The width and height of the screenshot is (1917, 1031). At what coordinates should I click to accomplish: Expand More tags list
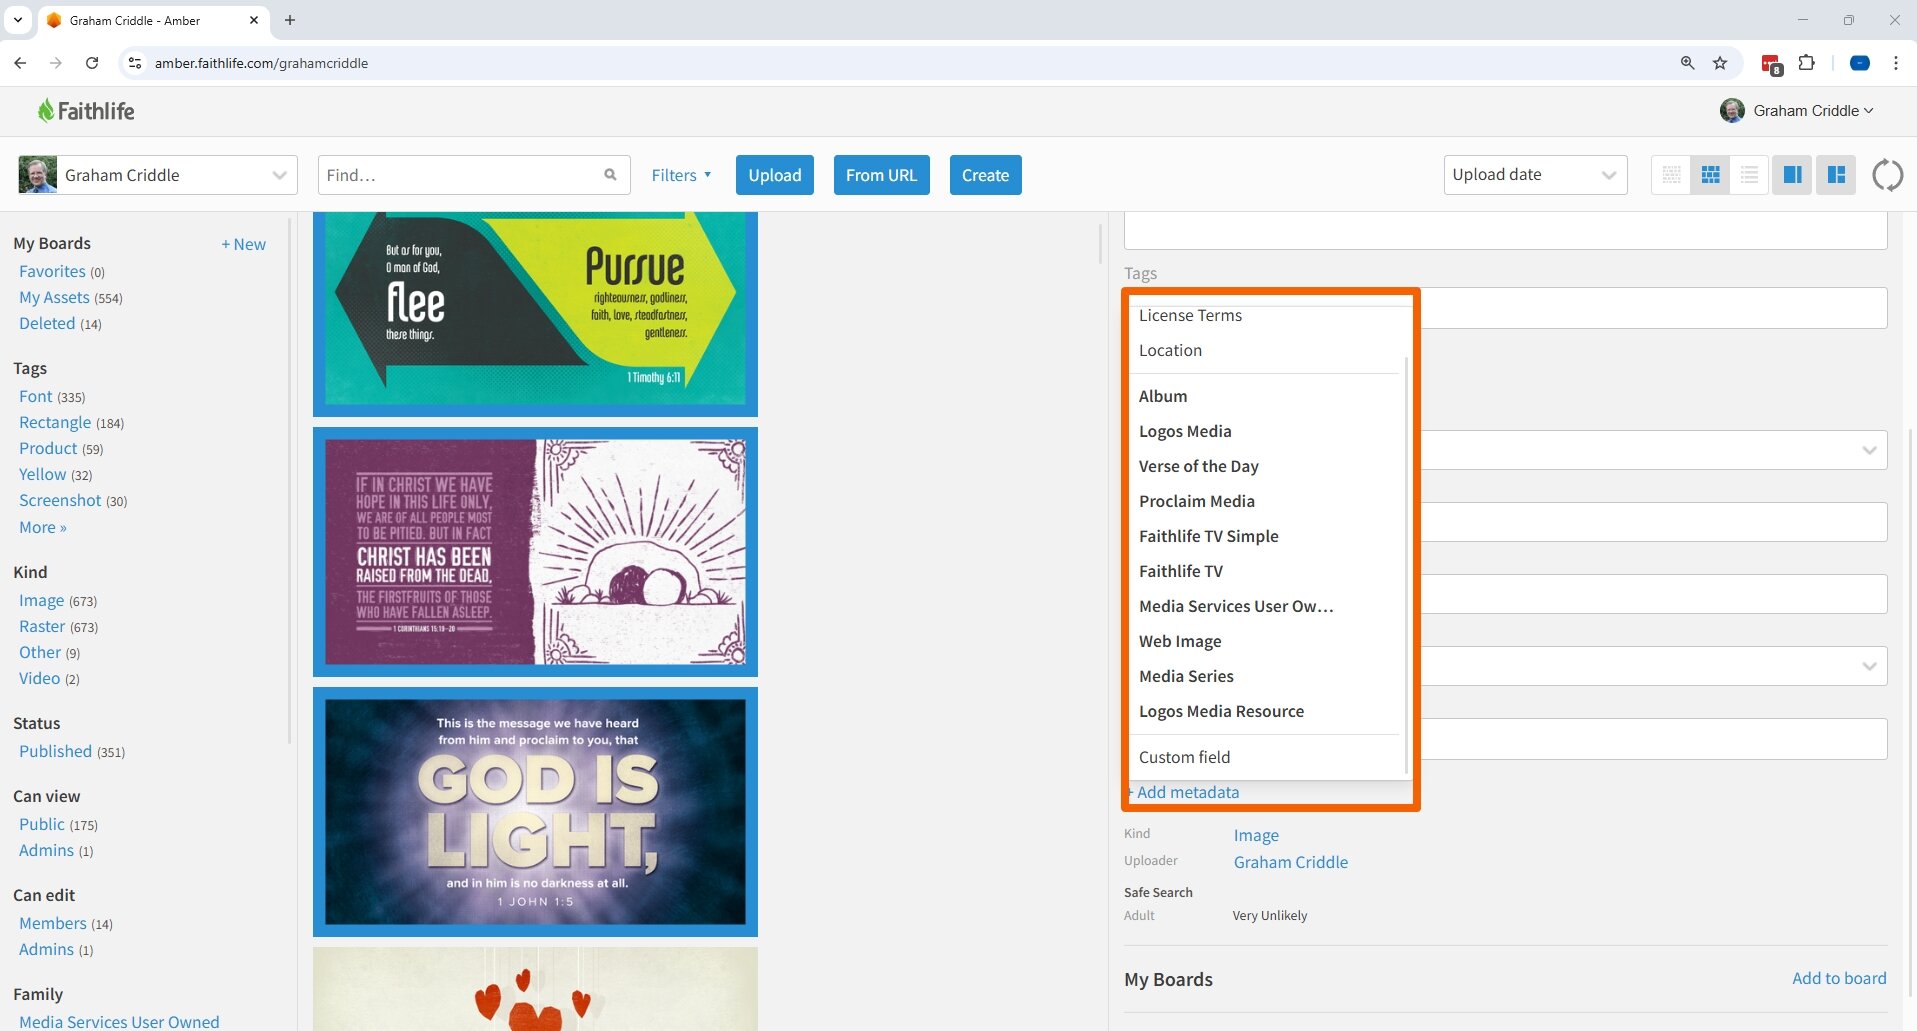click(43, 527)
